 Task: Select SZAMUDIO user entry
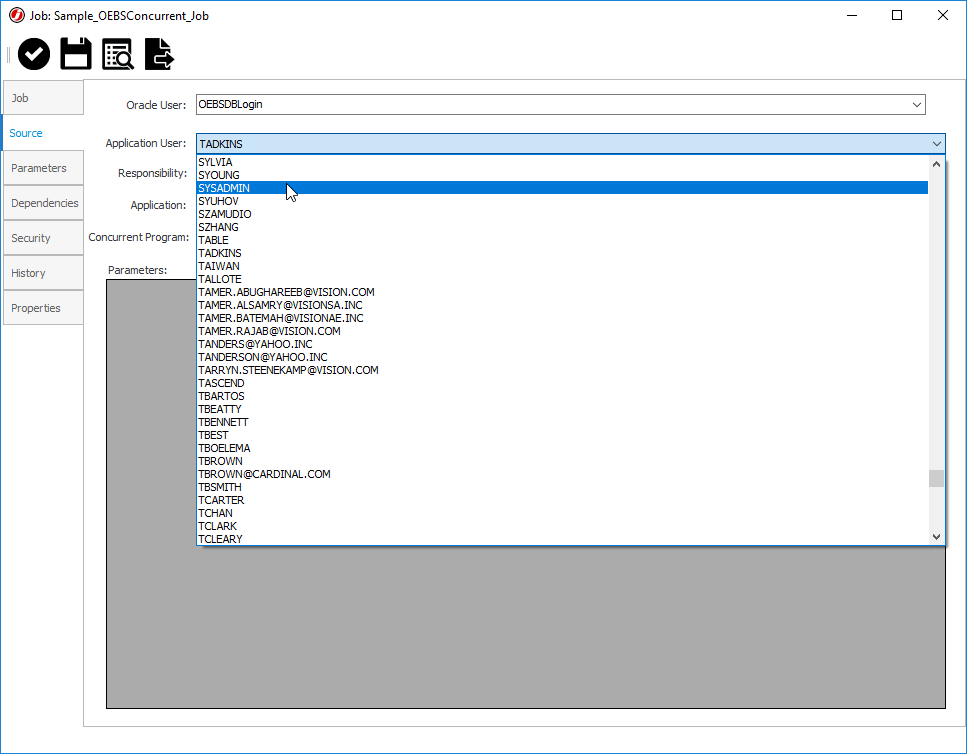(x=562, y=214)
